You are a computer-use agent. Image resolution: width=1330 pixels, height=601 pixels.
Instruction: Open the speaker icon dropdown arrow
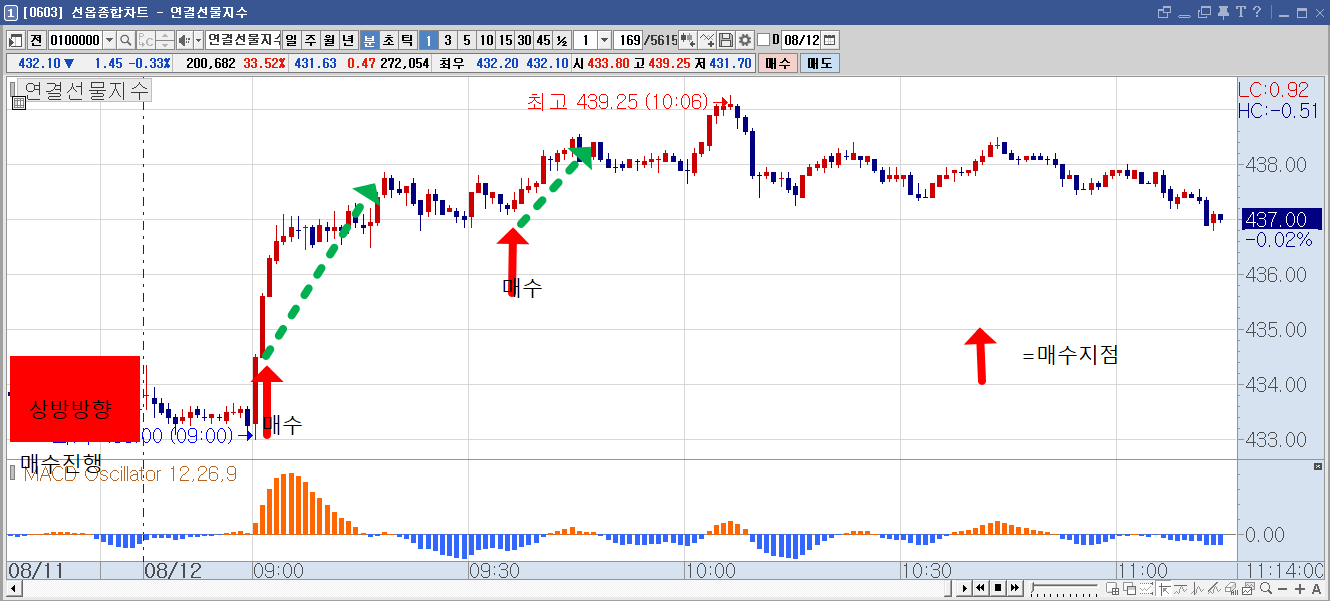point(197,40)
